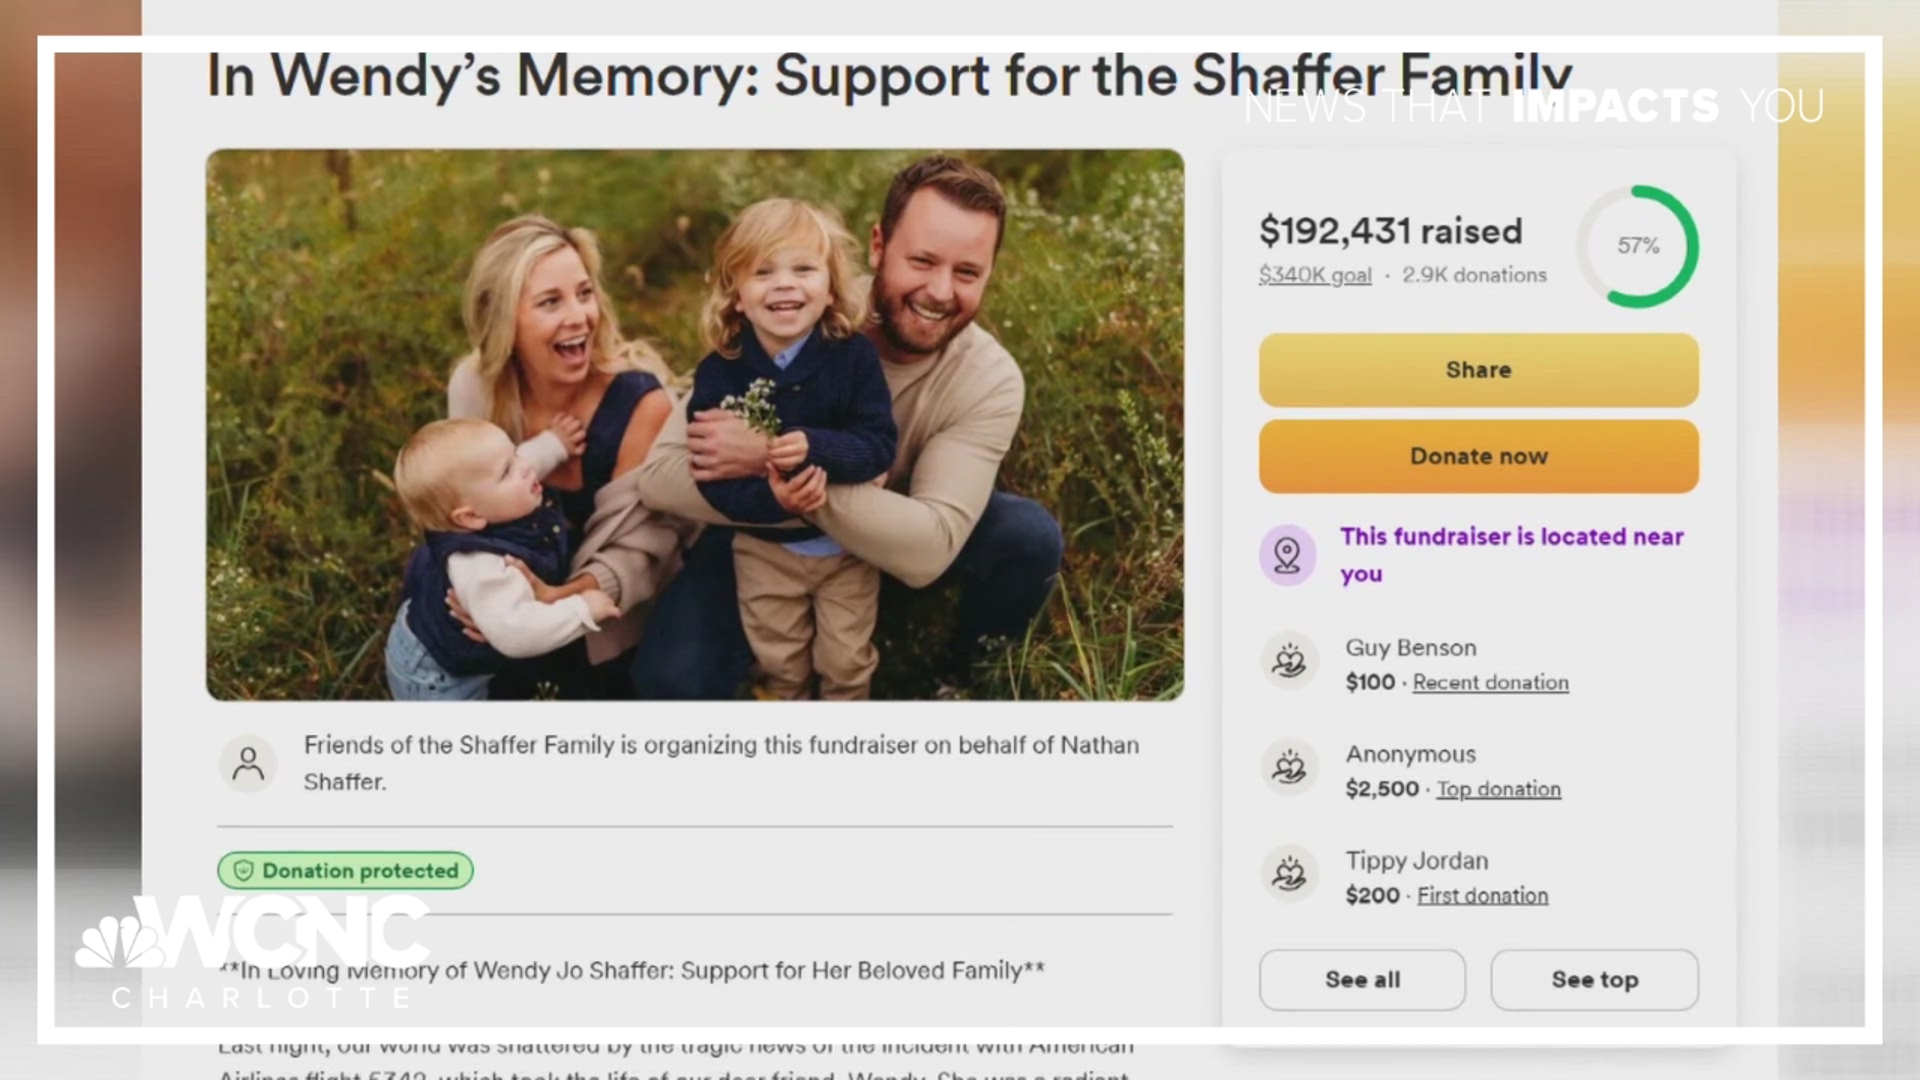Click the location pin icon
This screenshot has width=1920, height=1080.
(1287, 554)
